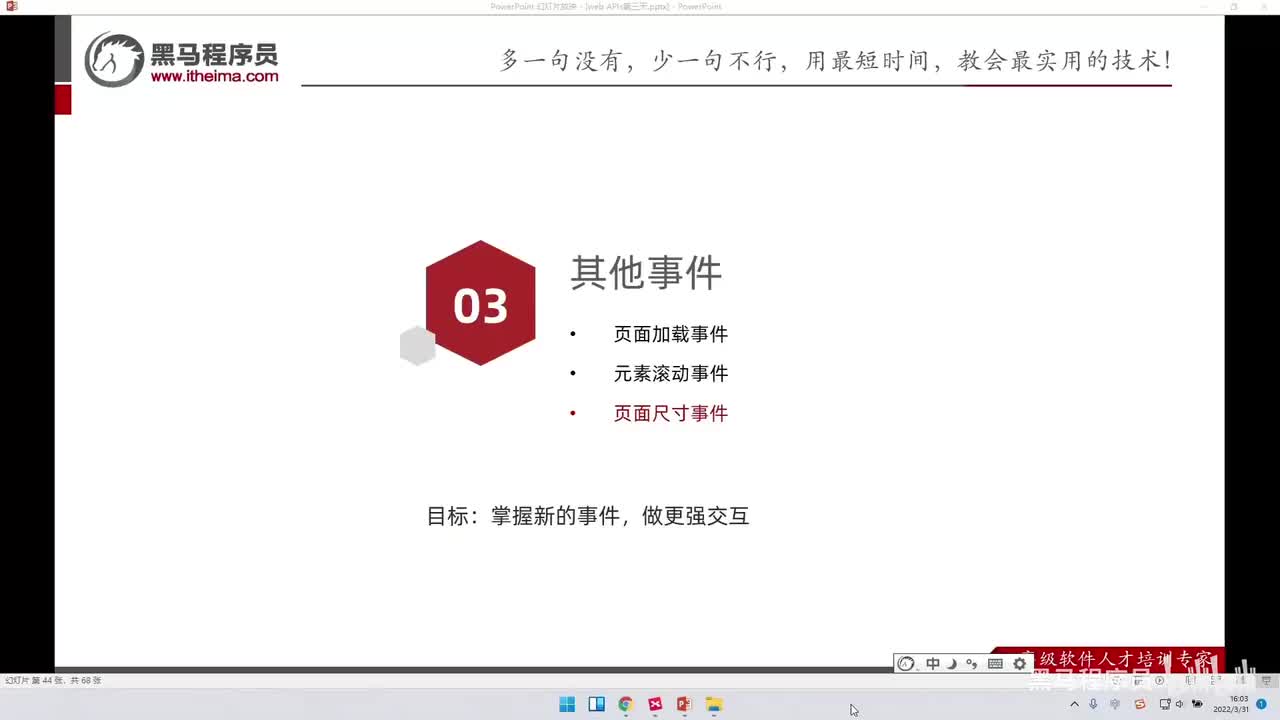1280x720 pixels.
Task: Start slideshow from the status bar play icon
Action: pyautogui.click(x=1160, y=680)
